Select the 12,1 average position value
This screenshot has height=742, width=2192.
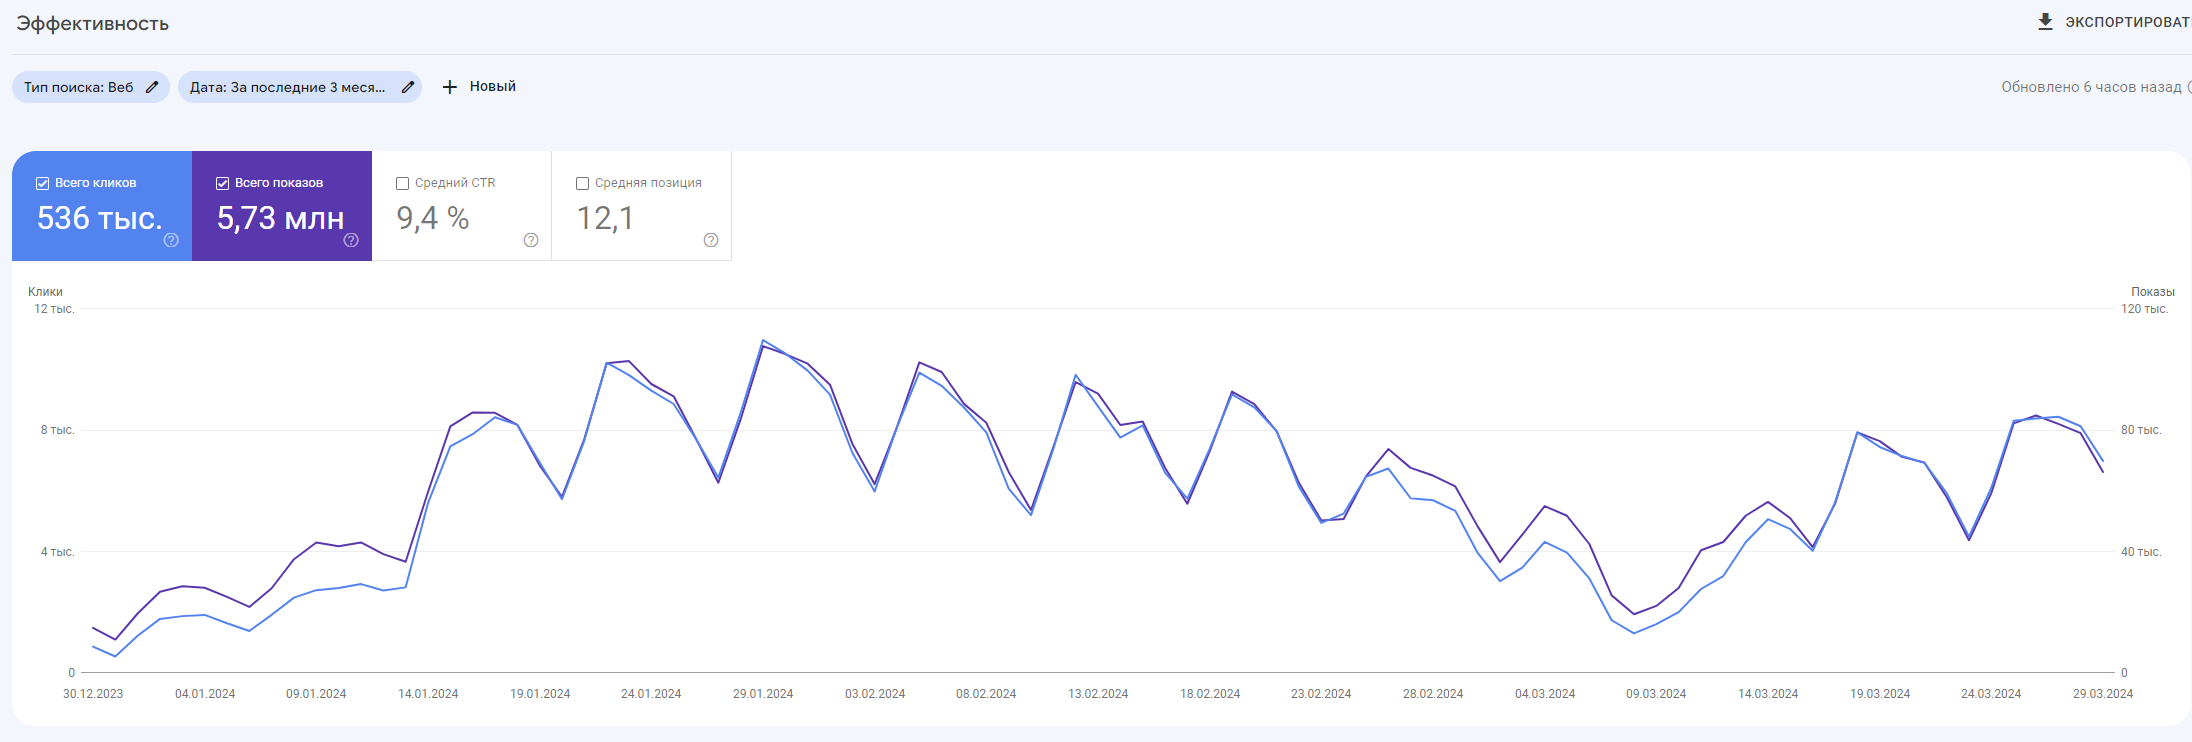tap(605, 218)
